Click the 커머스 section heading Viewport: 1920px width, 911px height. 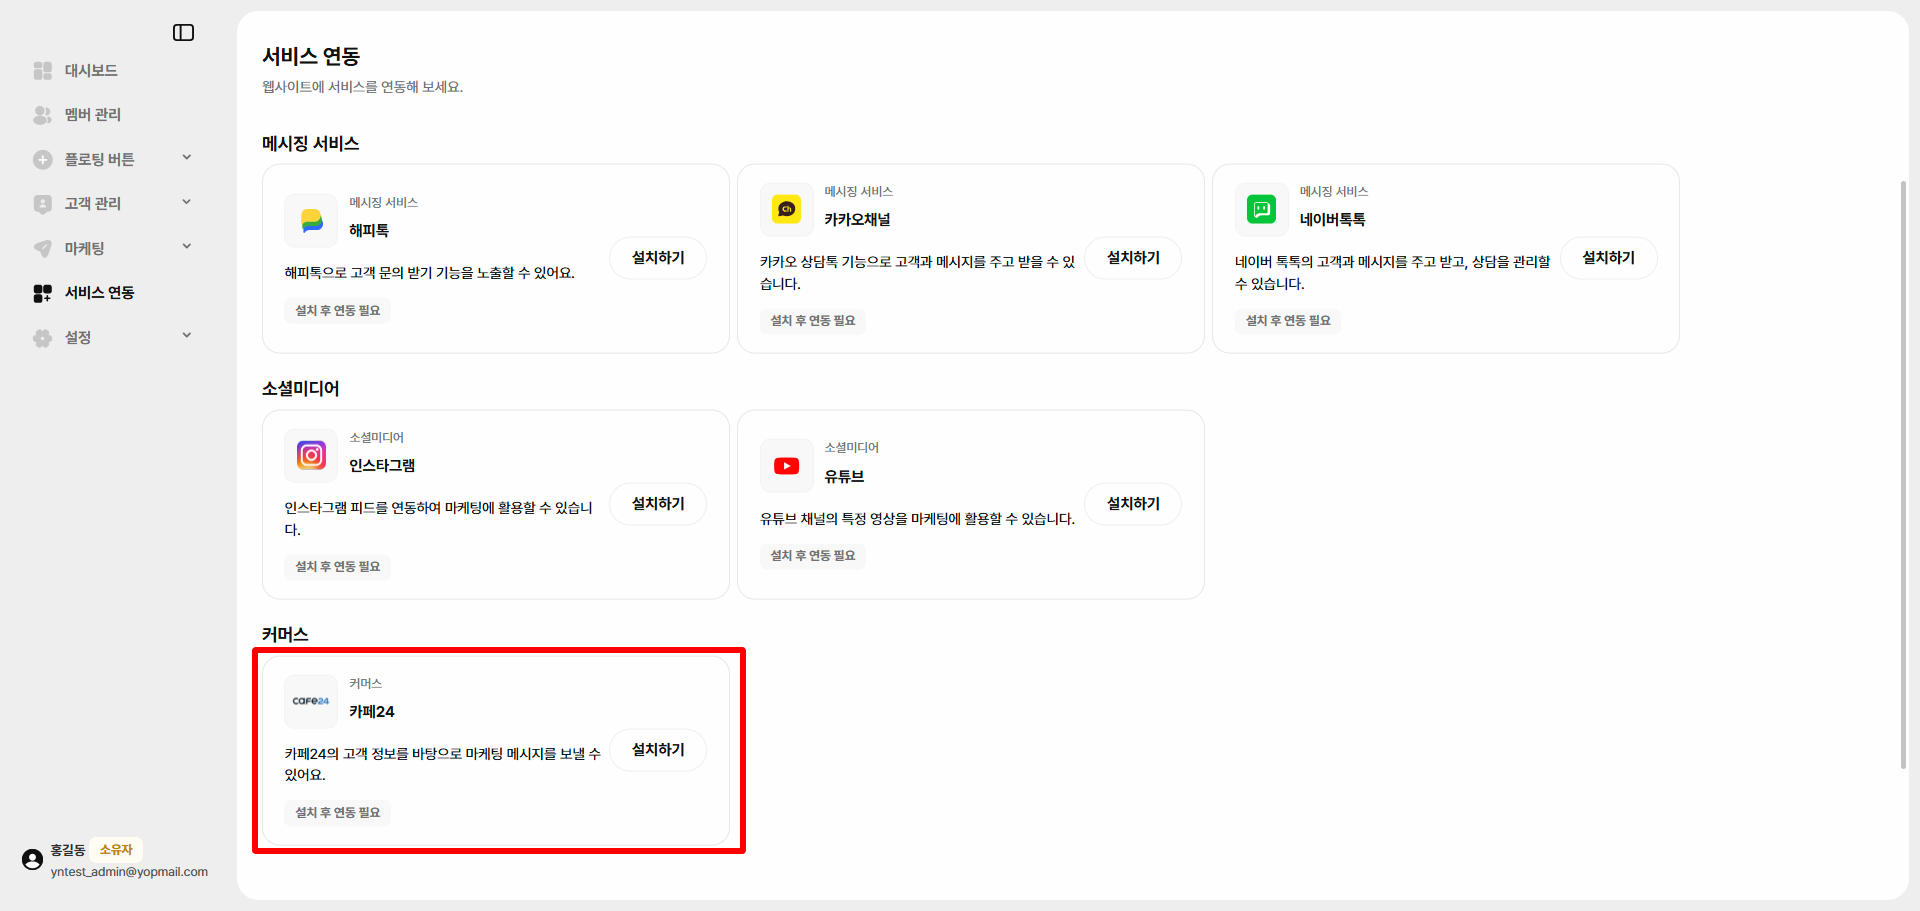click(x=285, y=635)
